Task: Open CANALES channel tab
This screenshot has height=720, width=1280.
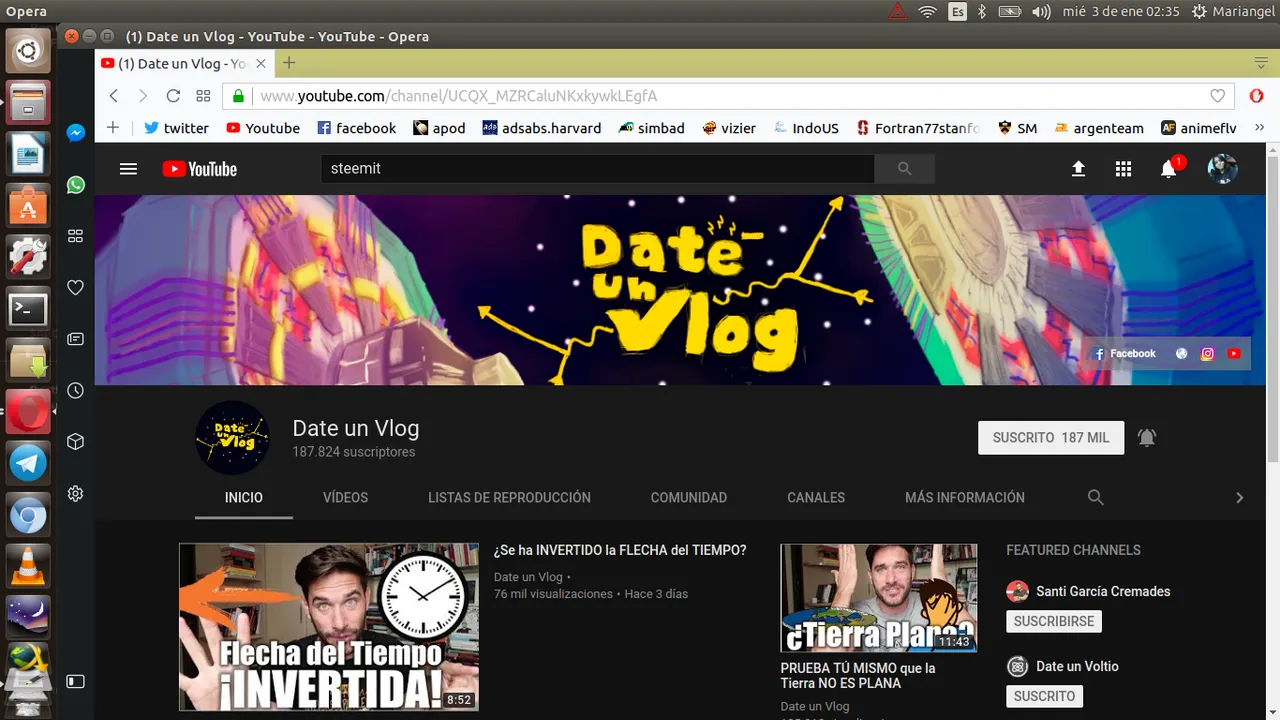Action: [816, 497]
